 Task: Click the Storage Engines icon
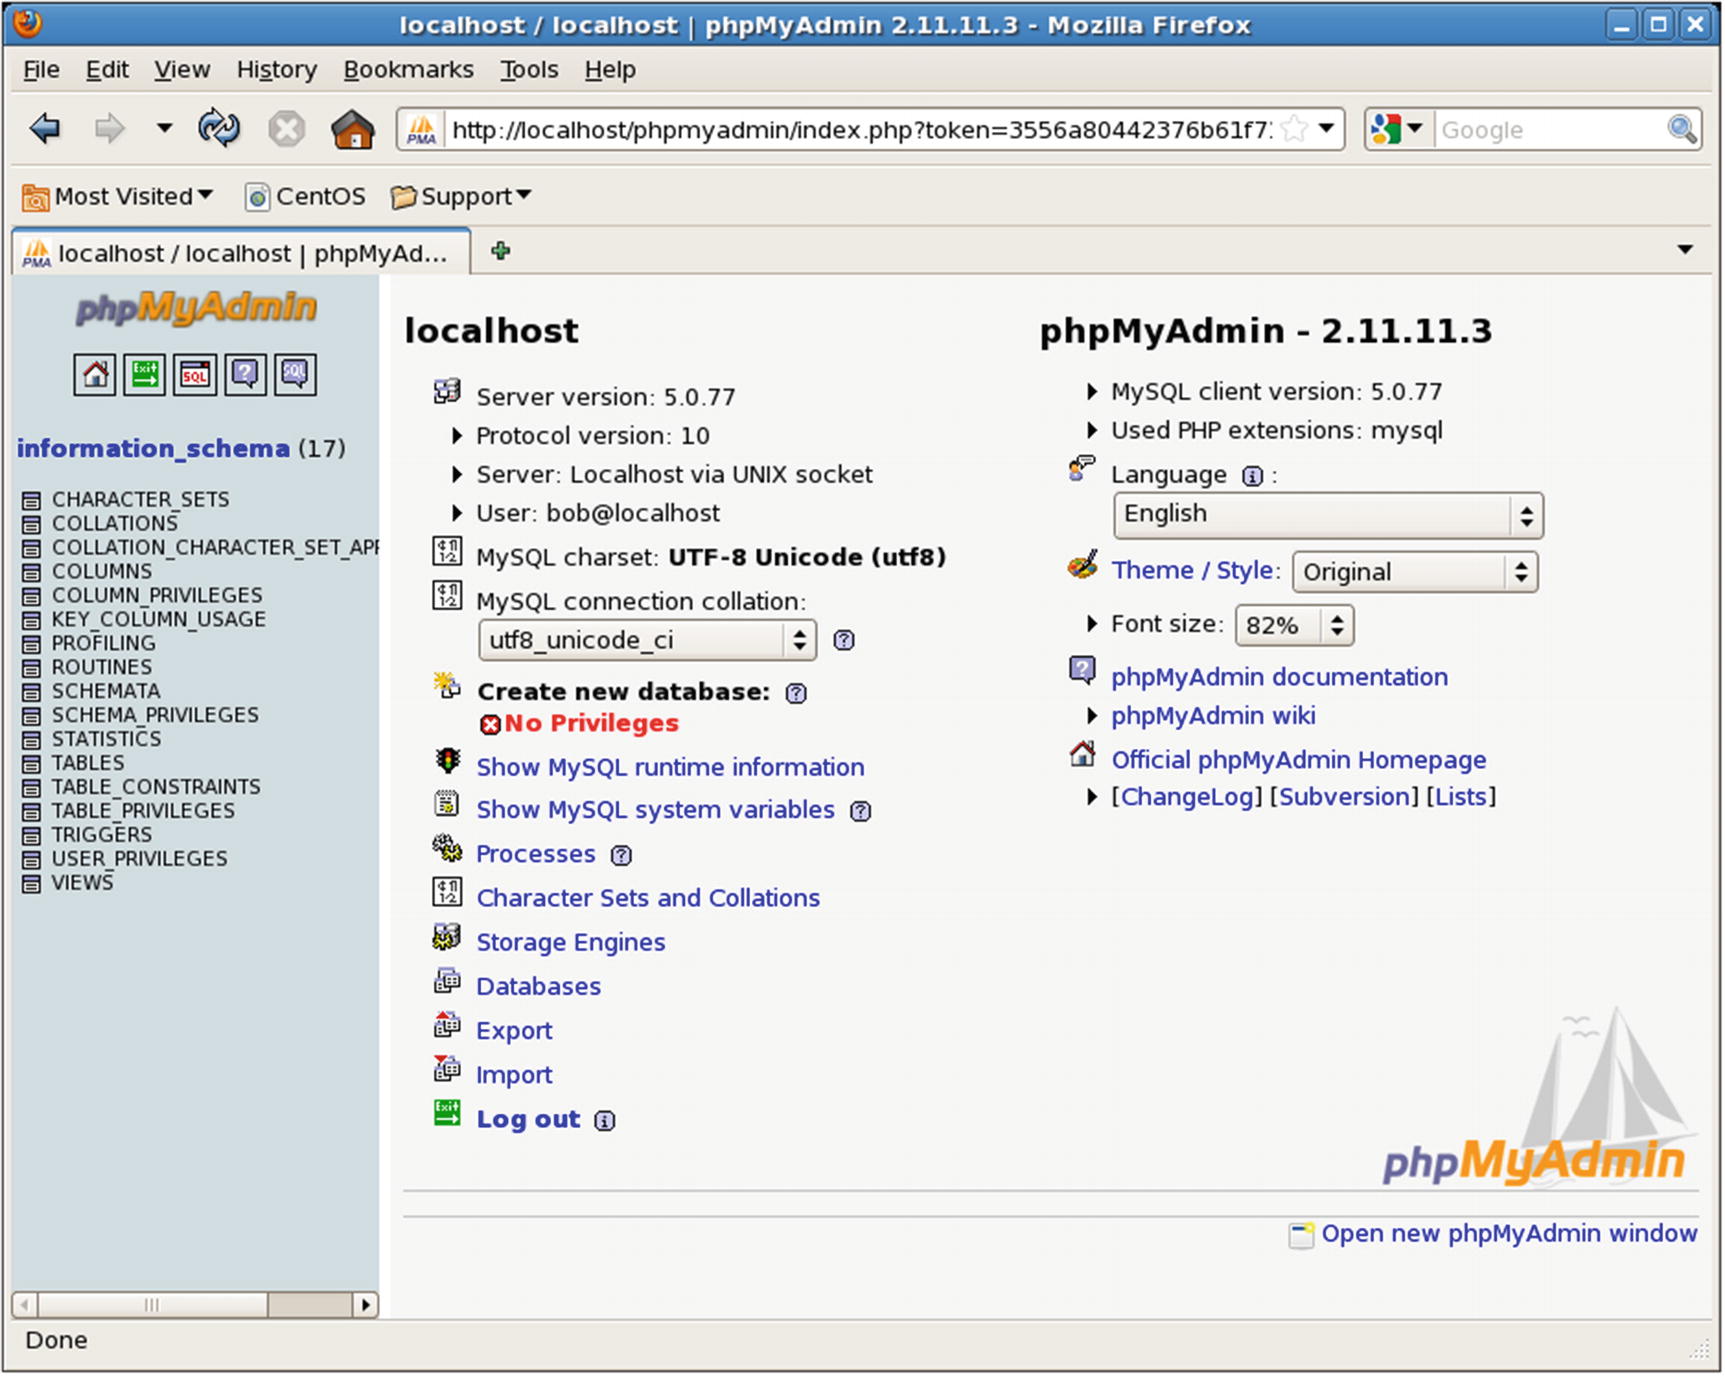(x=447, y=938)
